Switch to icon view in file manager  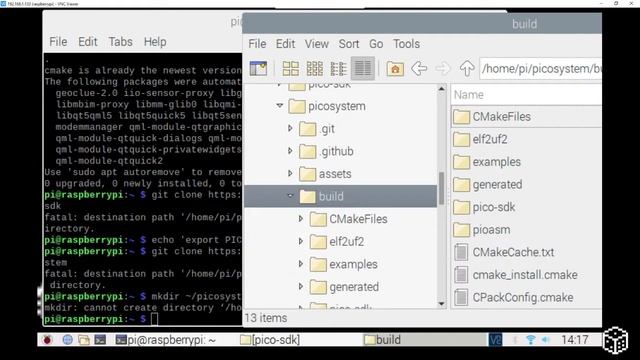[x=291, y=69]
